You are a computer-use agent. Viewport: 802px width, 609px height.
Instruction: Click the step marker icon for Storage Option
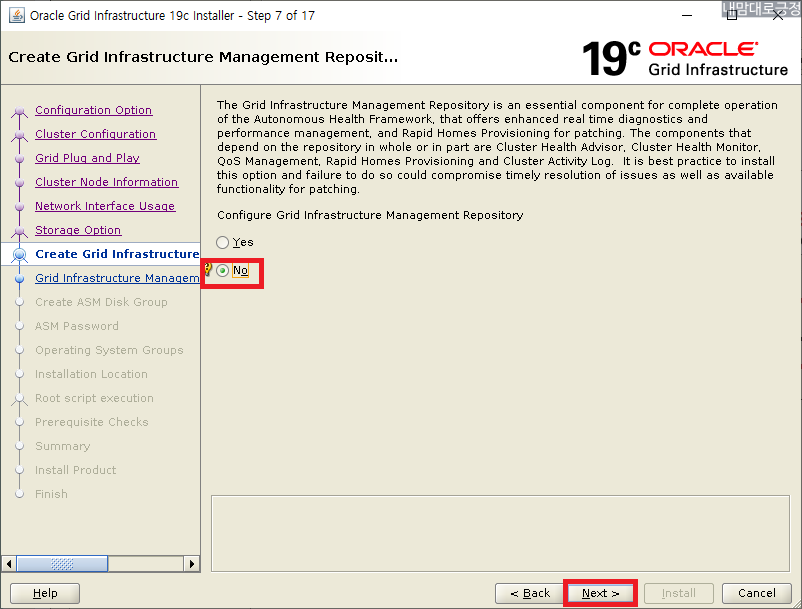[x=19, y=231]
